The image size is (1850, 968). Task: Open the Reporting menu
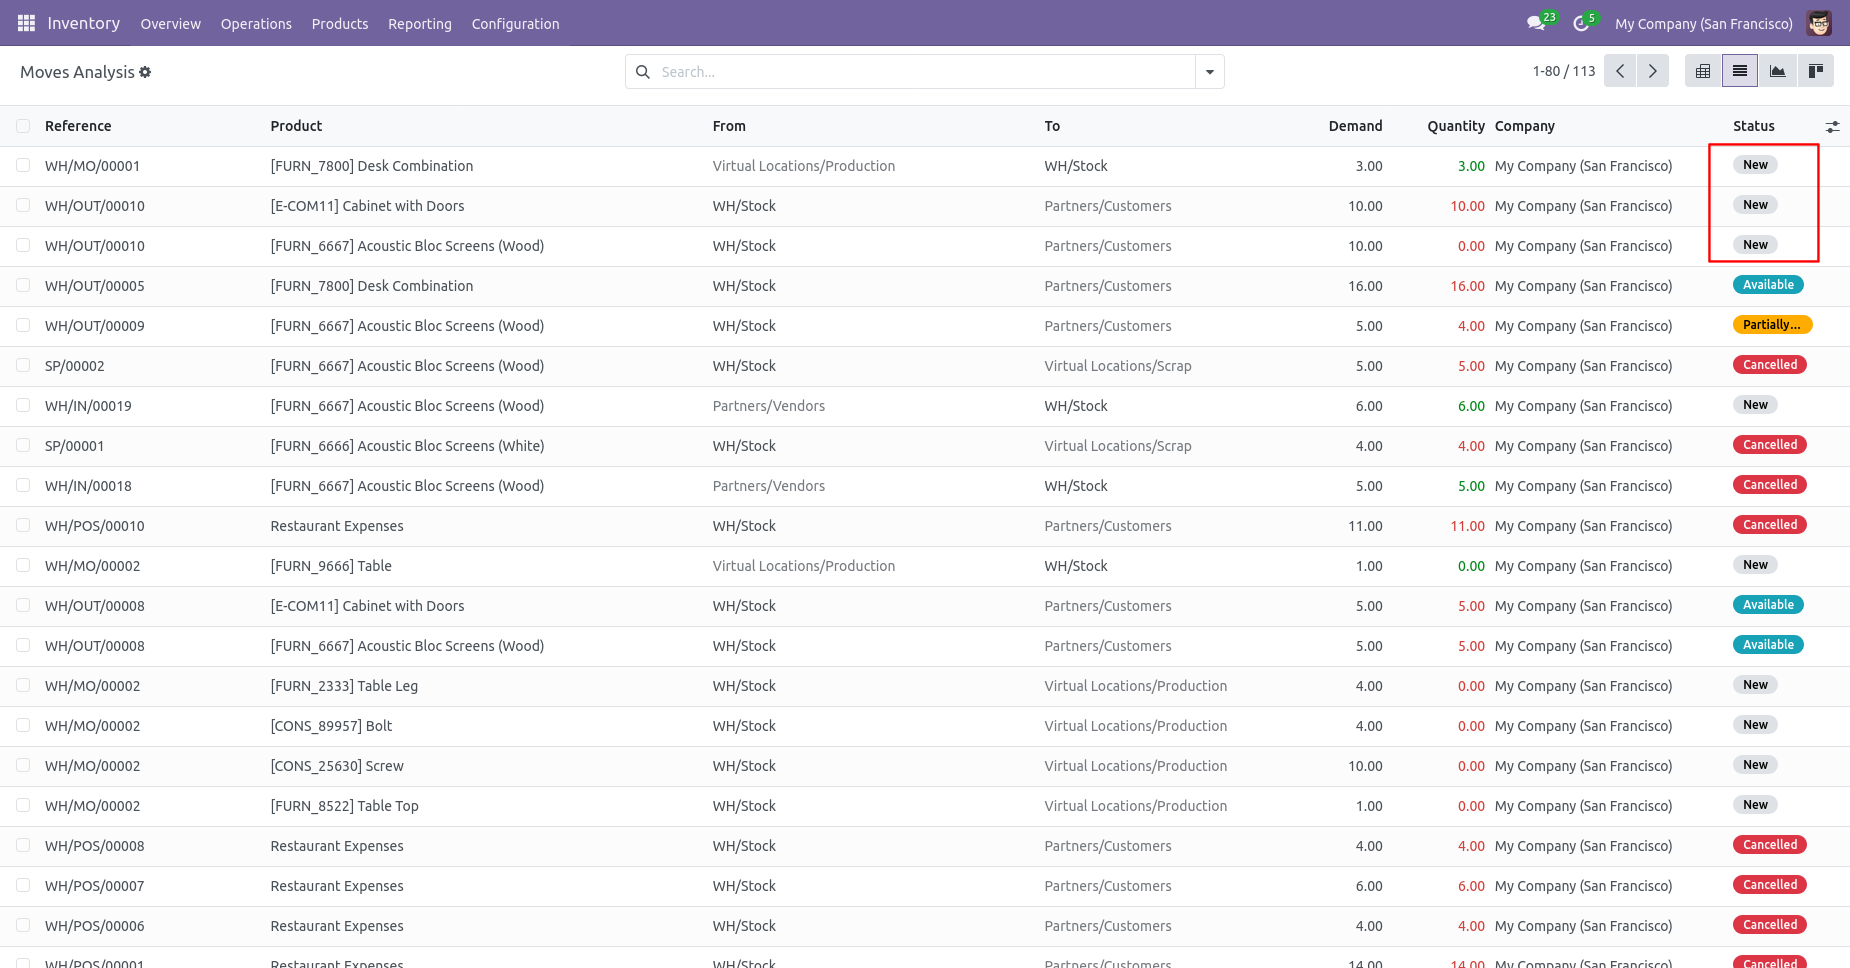click(420, 24)
